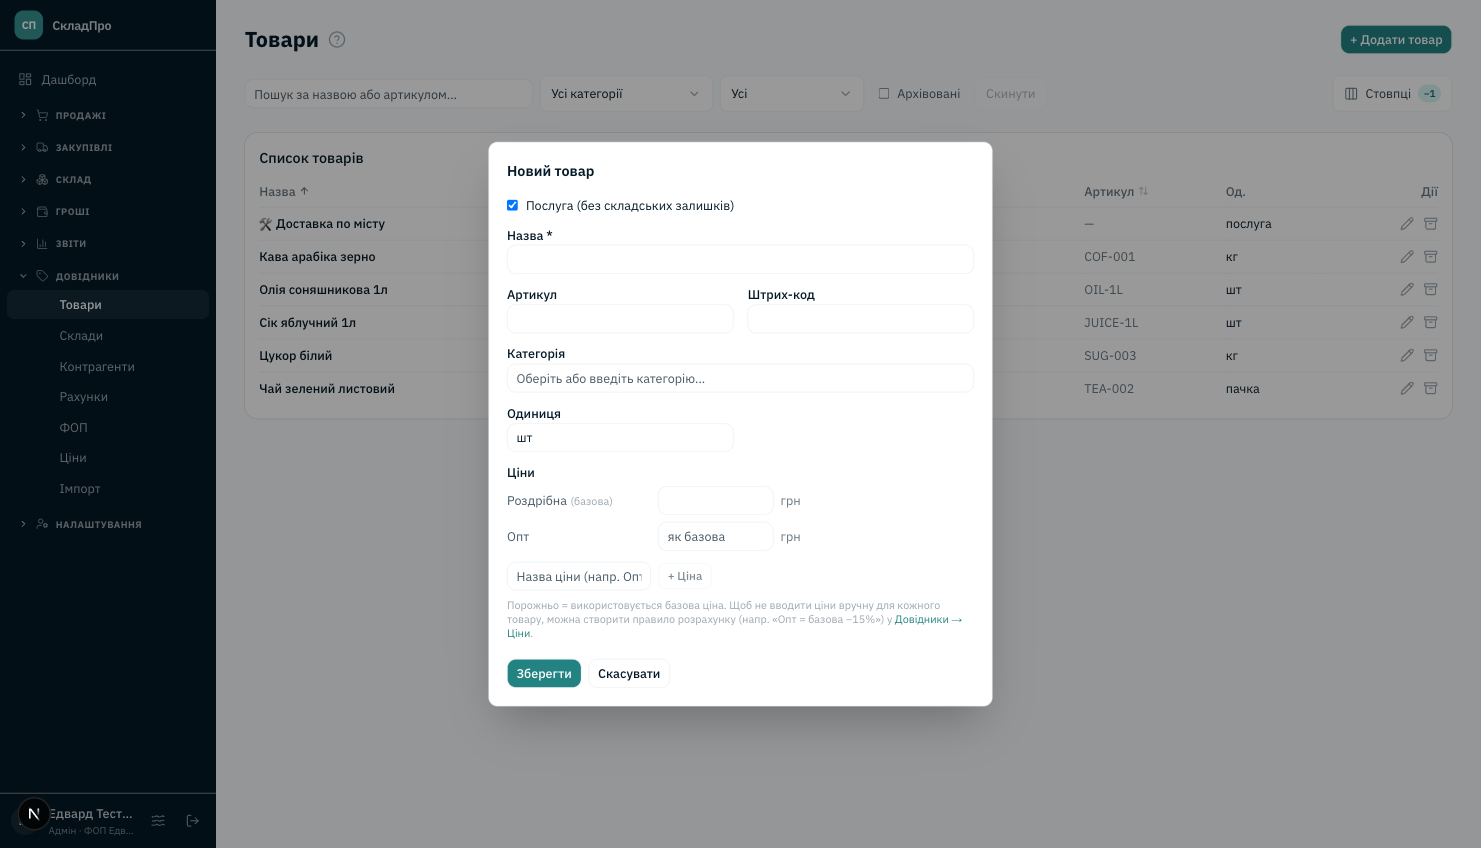1481x848 pixels.
Task: Click the logout icon in sidebar footer
Action: (x=193, y=821)
